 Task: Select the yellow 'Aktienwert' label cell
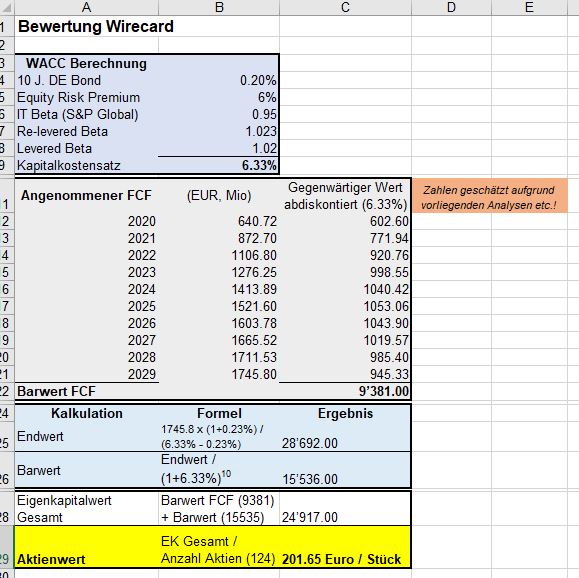pyautogui.click(x=86, y=547)
